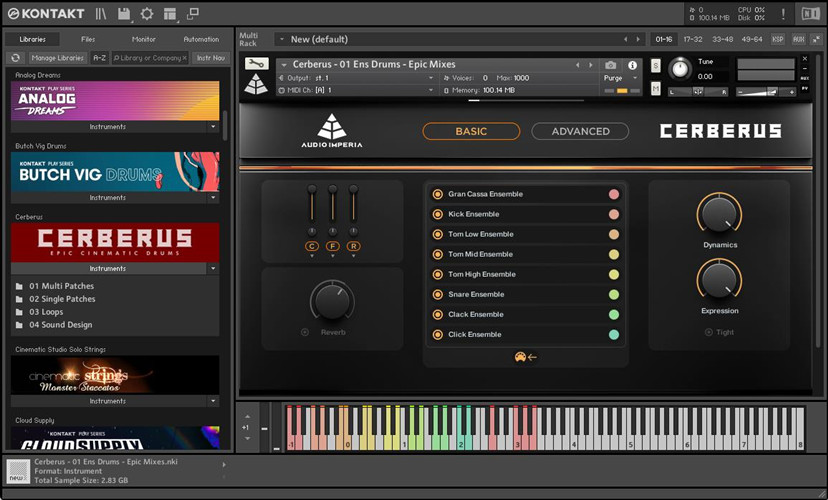Switch to the ADVANCED view tab
Image resolution: width=828 pixels, height=500 pixels.
tap(580, 131)
